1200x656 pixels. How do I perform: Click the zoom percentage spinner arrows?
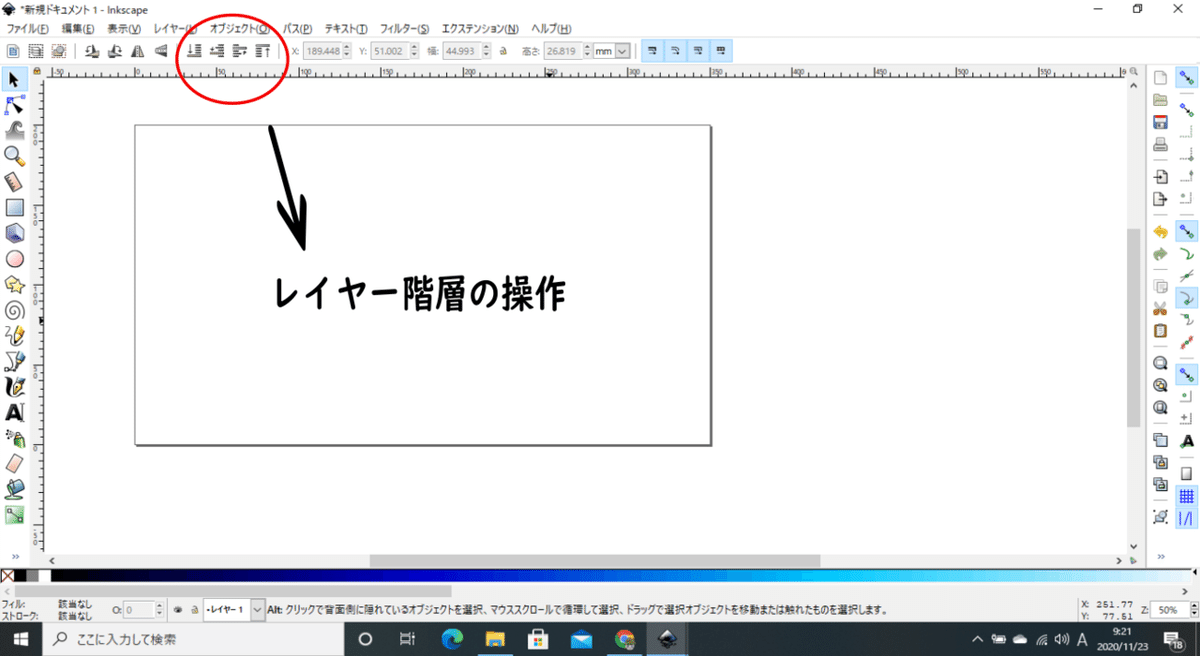[x=1192, y=609]
